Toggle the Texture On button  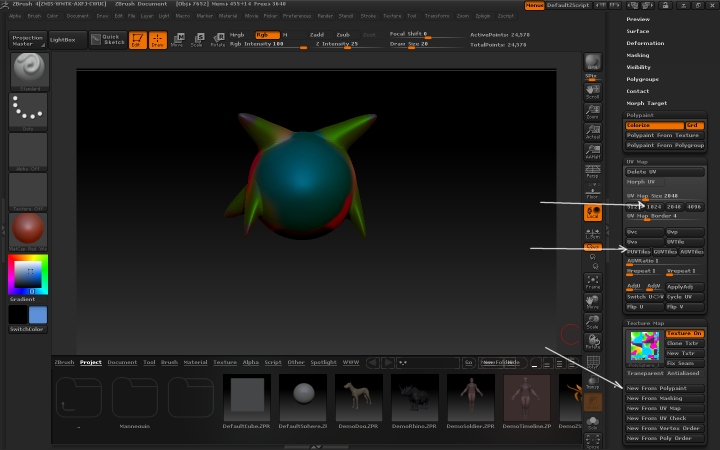point(684,333)
